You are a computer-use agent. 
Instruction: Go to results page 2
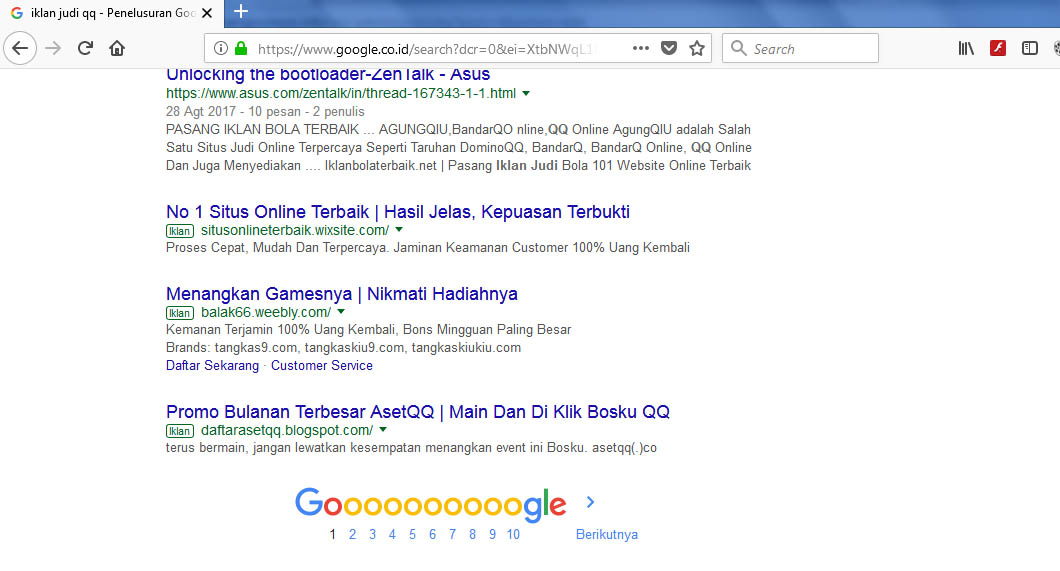[352, 535]
